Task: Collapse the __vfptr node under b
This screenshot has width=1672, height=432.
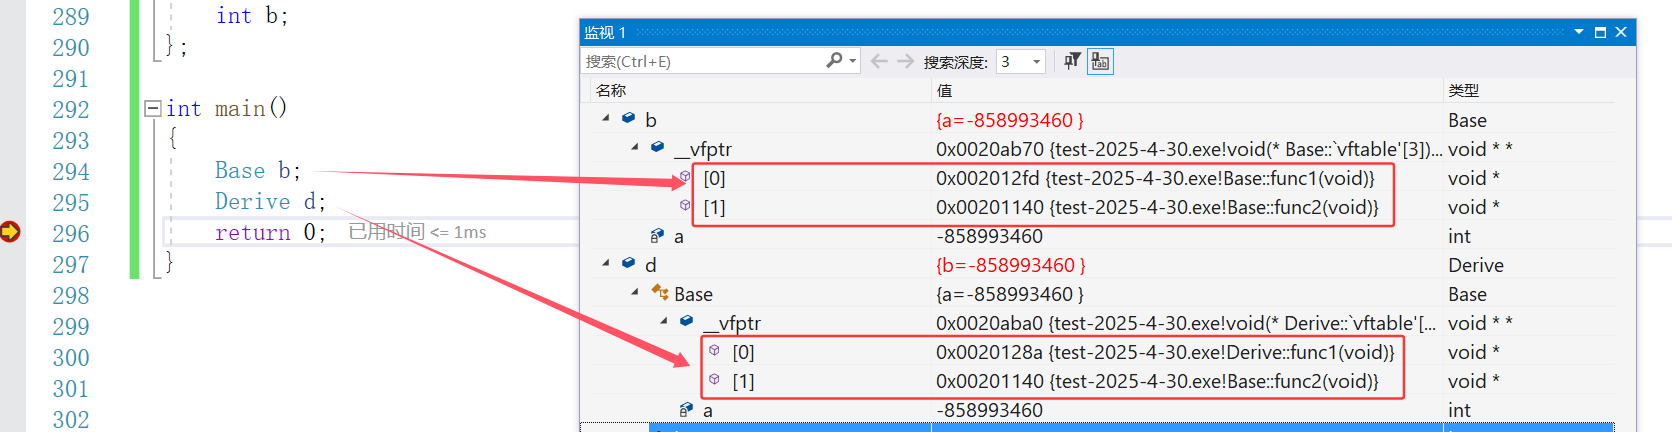Action: pyautogui.click(x=635, y=147)
